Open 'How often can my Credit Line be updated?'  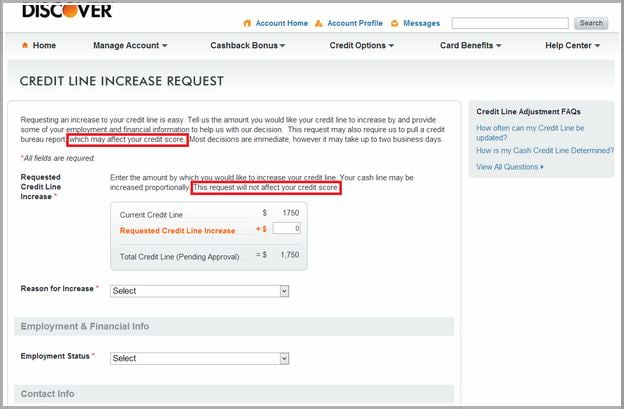click(530, 133)
